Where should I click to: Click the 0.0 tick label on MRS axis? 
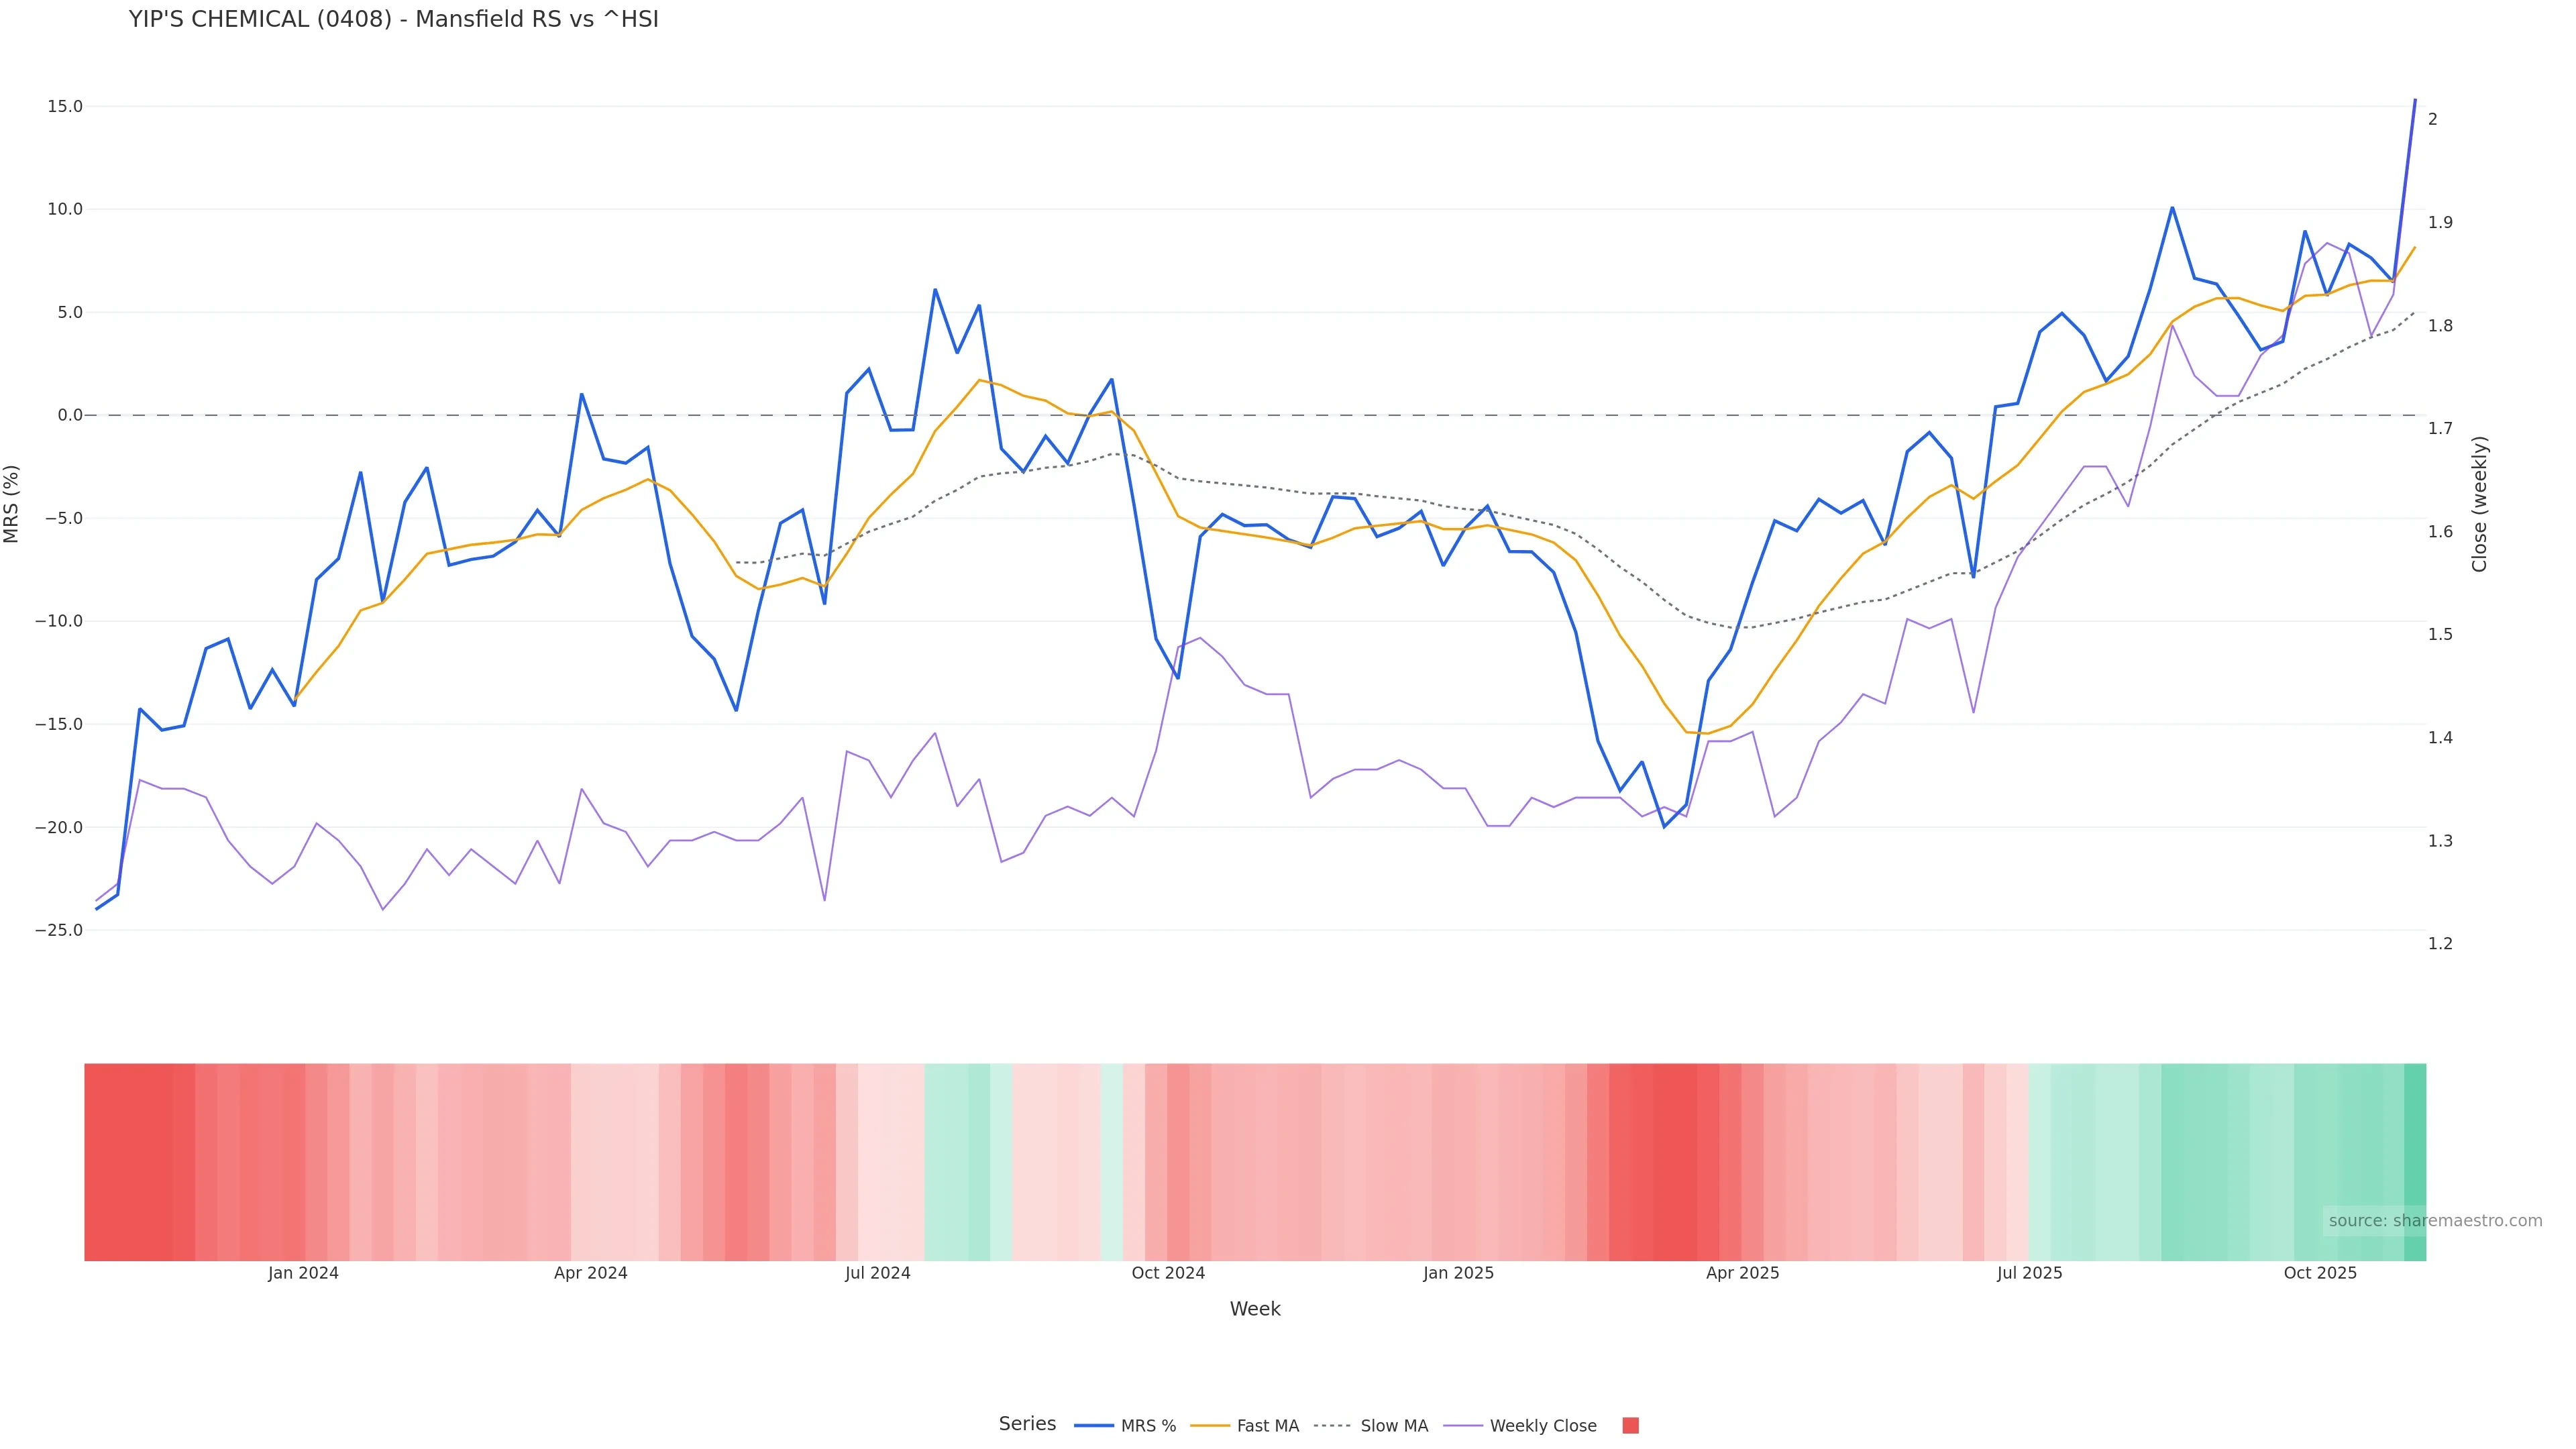[x=69, y=415]
